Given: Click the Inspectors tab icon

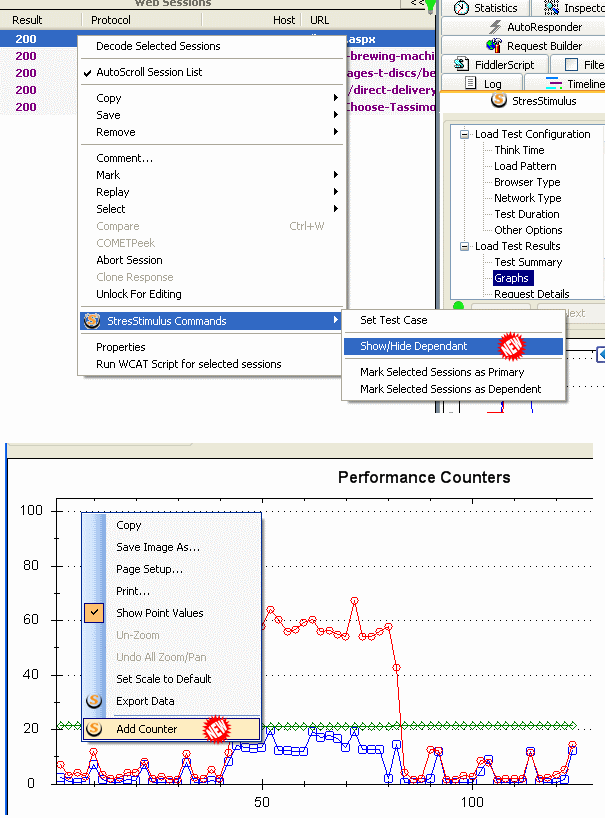Looking at the screenshot, I should [551, 8].
